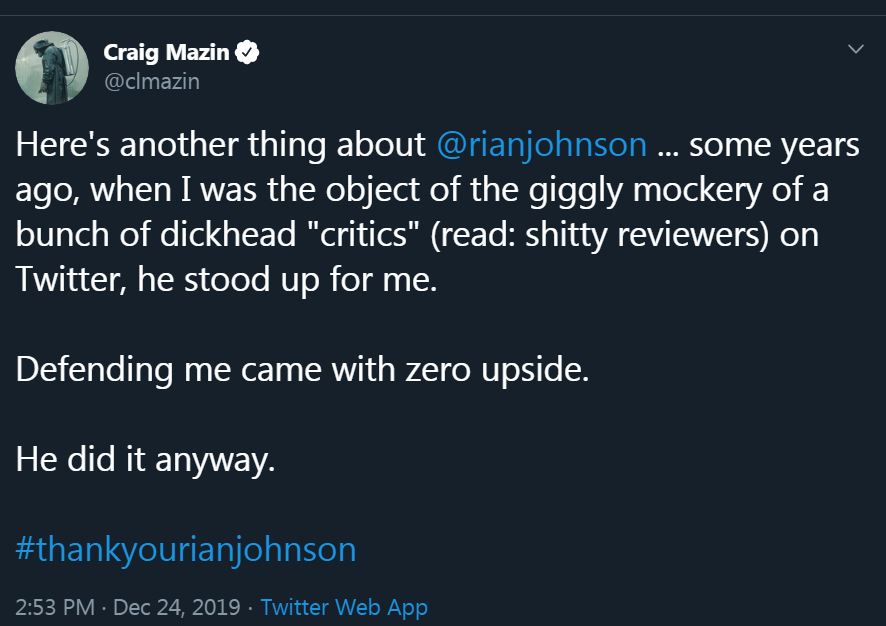Click the text "Twitter, he stood up for me."
This screenshot has width=886, height=626.
(x=227, y=280)
